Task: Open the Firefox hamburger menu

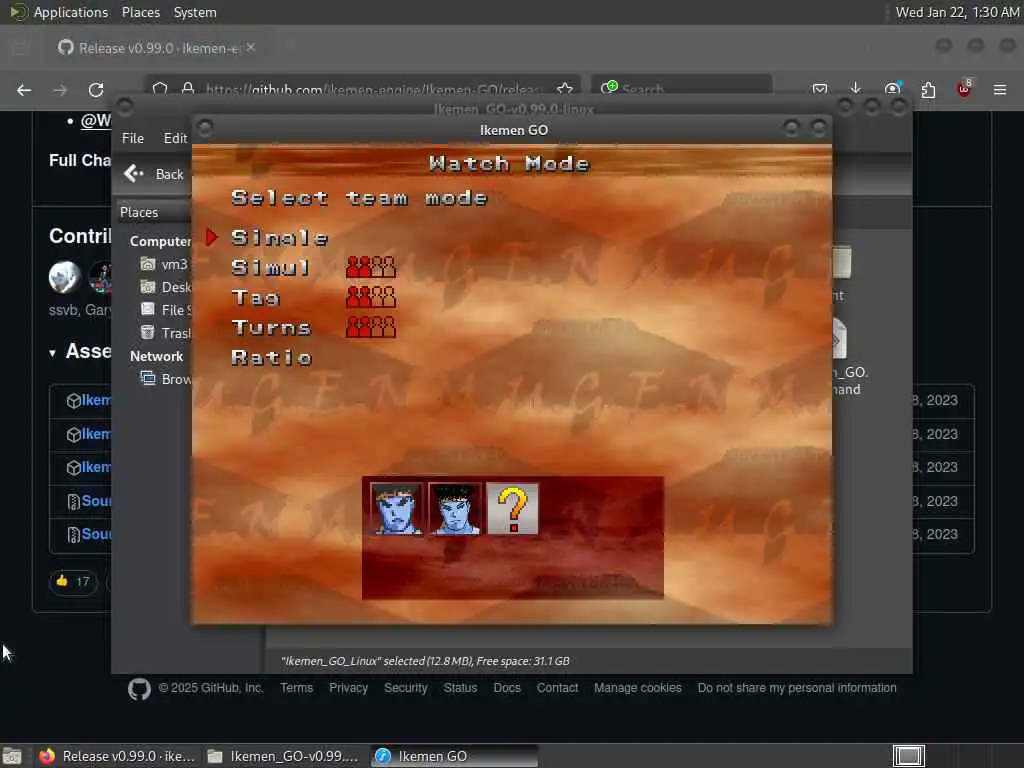Action: [x=1000, y=89]
